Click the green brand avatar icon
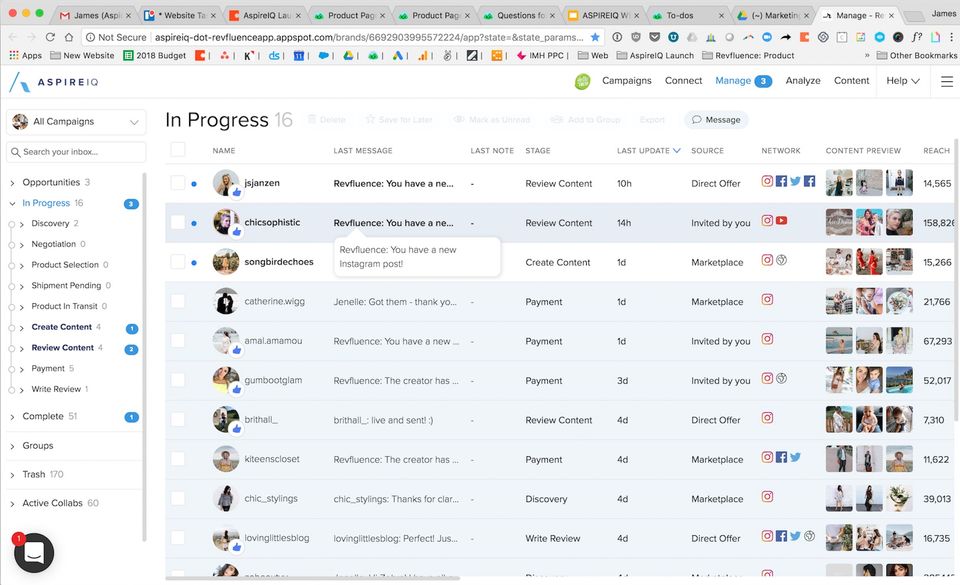Screen dimensions: 960x585 [x=582, y=81]
